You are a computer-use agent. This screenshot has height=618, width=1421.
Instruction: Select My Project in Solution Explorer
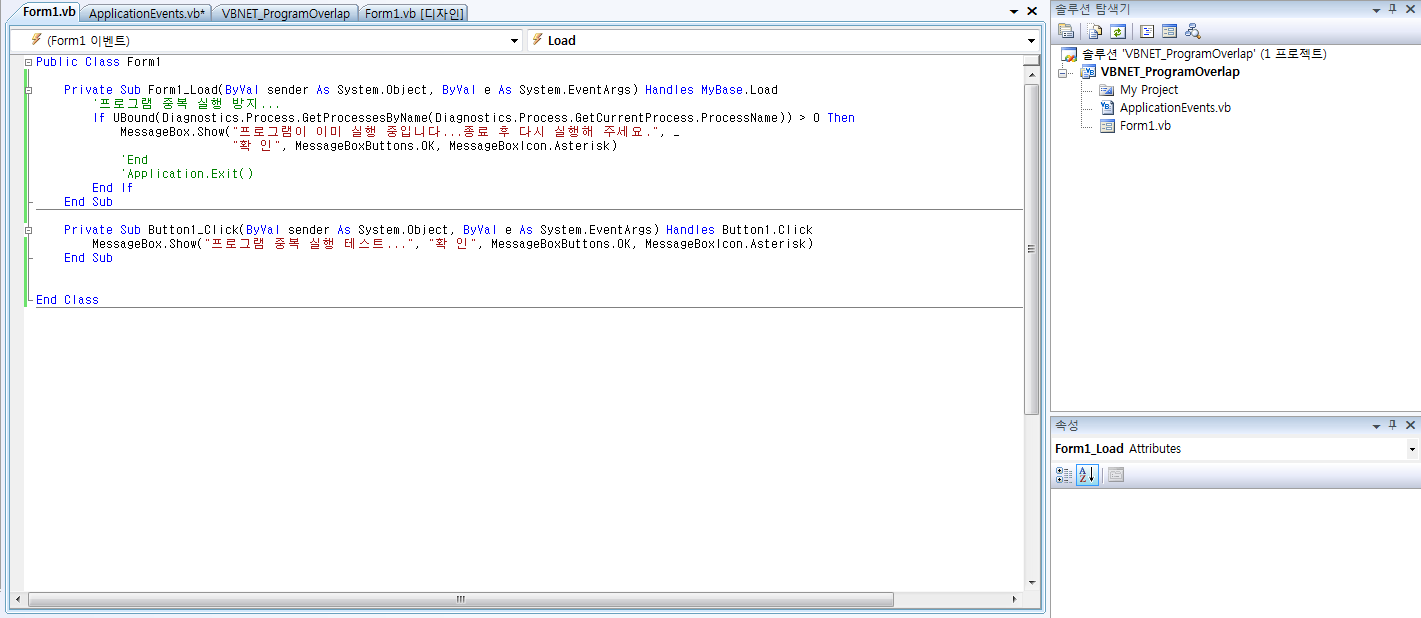point(1149,90)
